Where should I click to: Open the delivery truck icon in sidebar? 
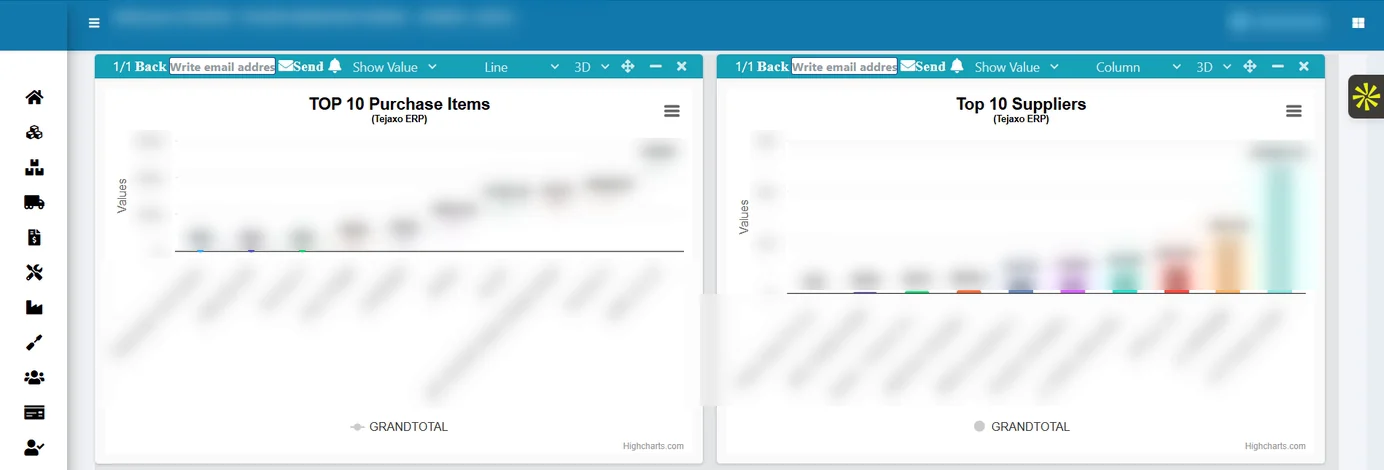point(34,202)
